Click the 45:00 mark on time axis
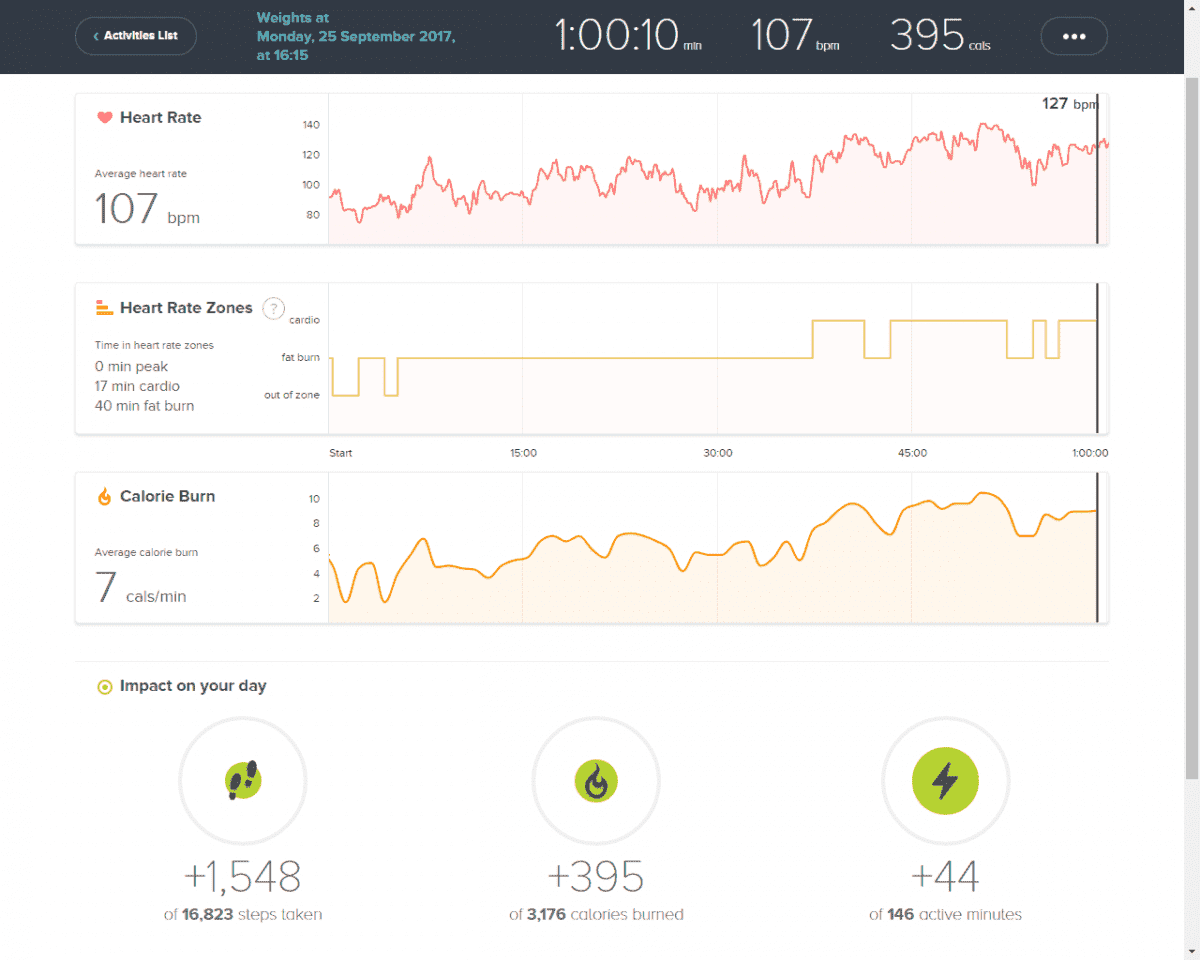Viewport: 1200px width, 960px height. coord(912,453)
